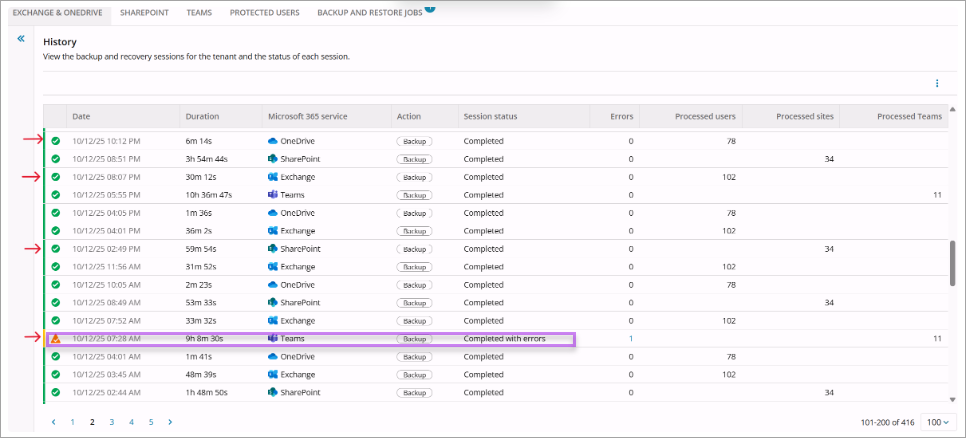Jump to page 3 in pagination
This screenshot has height=438, width=966.
(x=111, y=422)
